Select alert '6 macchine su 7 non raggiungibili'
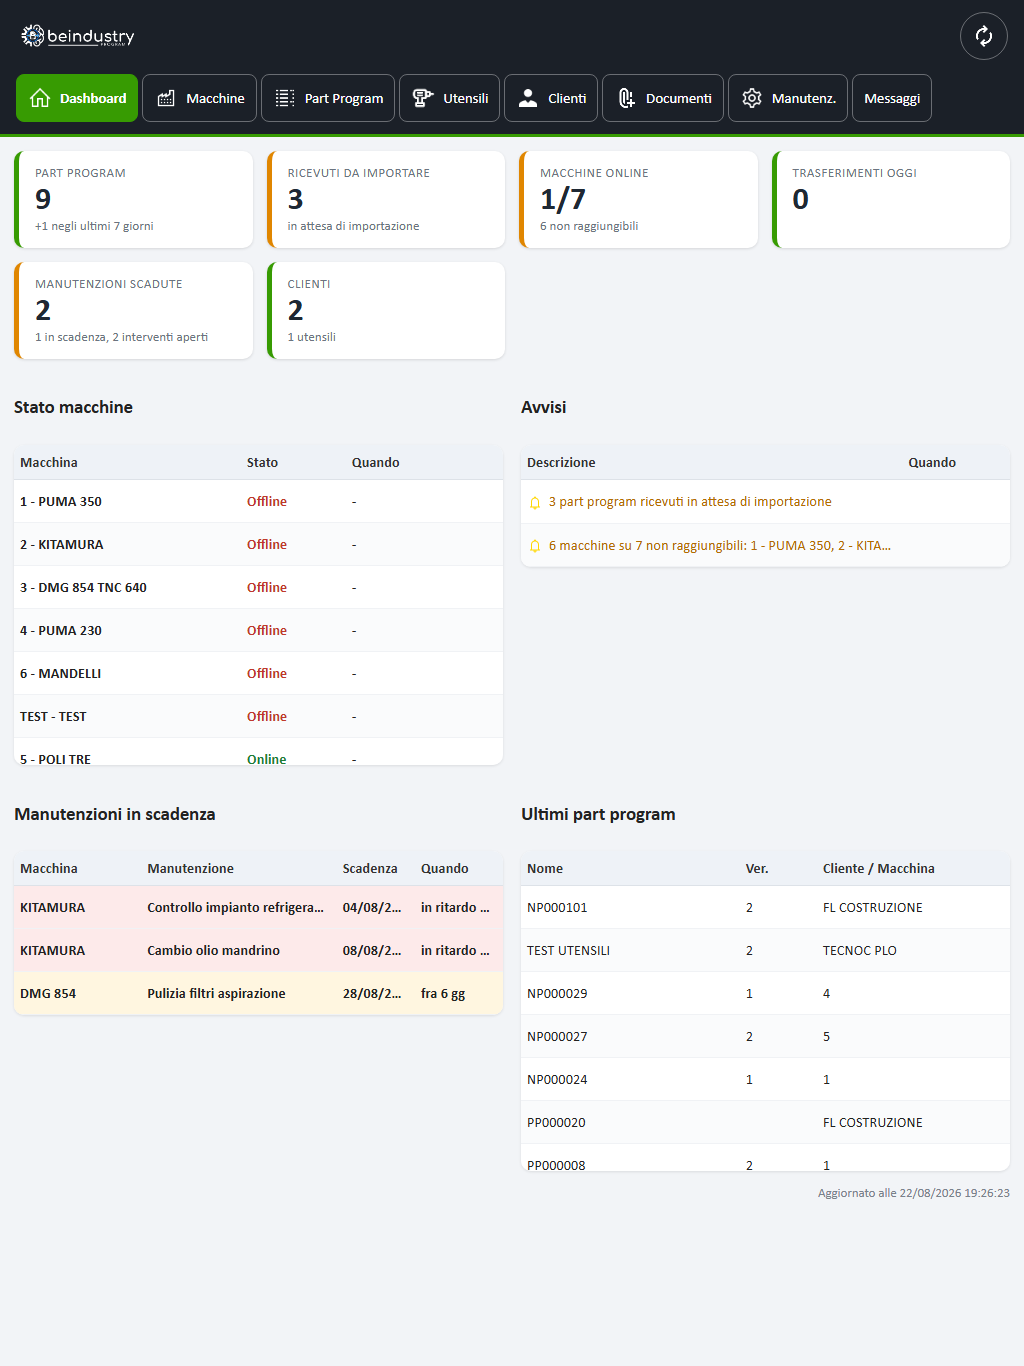 pyautogui.click(x=765, y=546)
